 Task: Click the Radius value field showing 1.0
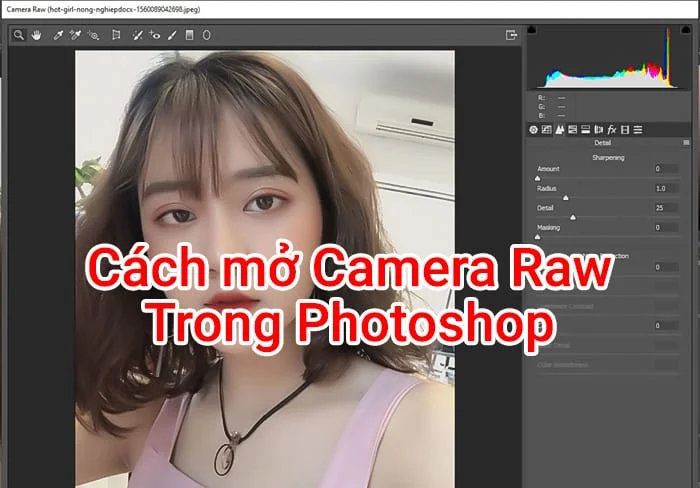pyautogui.click(x=666, y=188)
